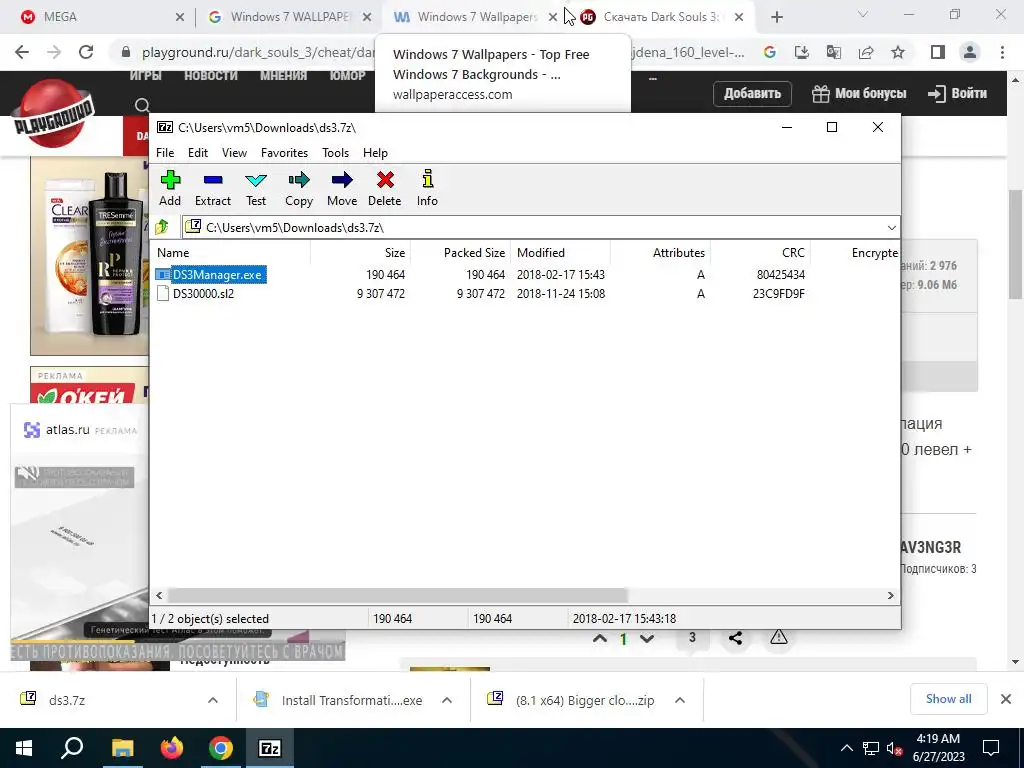Choose the Copy toolbar button in 7-Zip
Screen dimensions: 1024x768
pos(298,188)
